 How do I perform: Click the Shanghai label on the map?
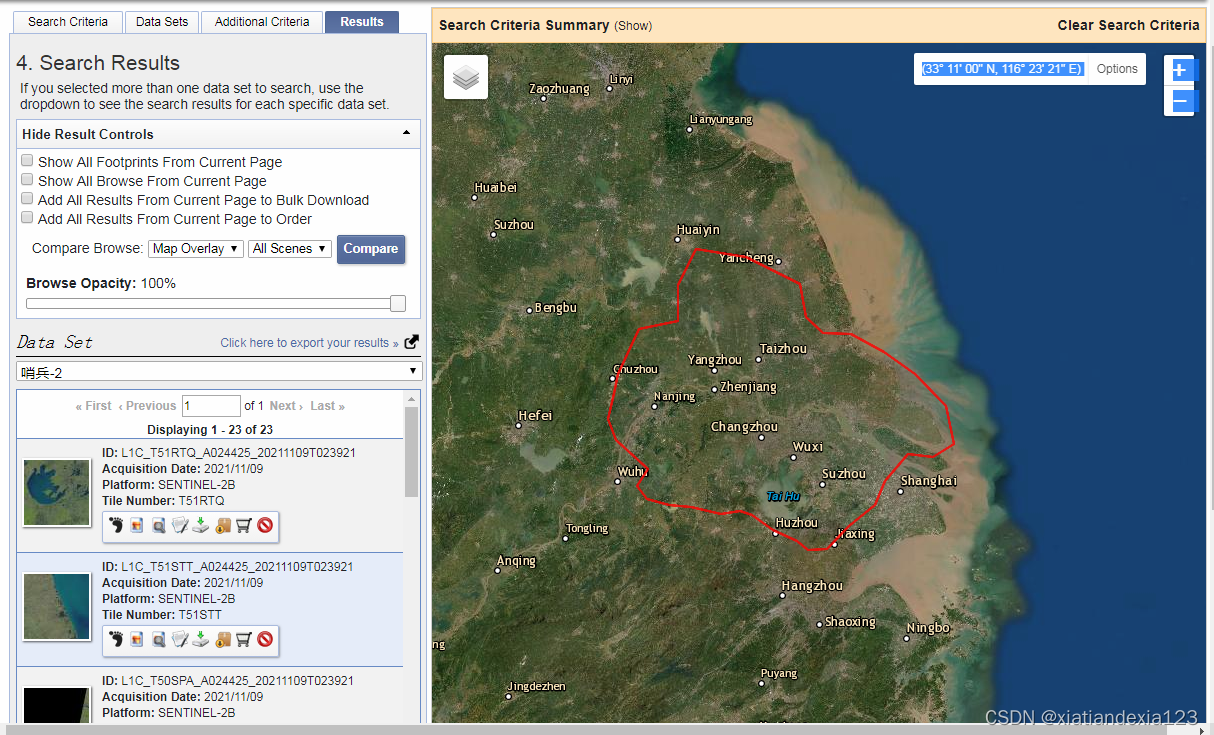[x=929, y=481]
